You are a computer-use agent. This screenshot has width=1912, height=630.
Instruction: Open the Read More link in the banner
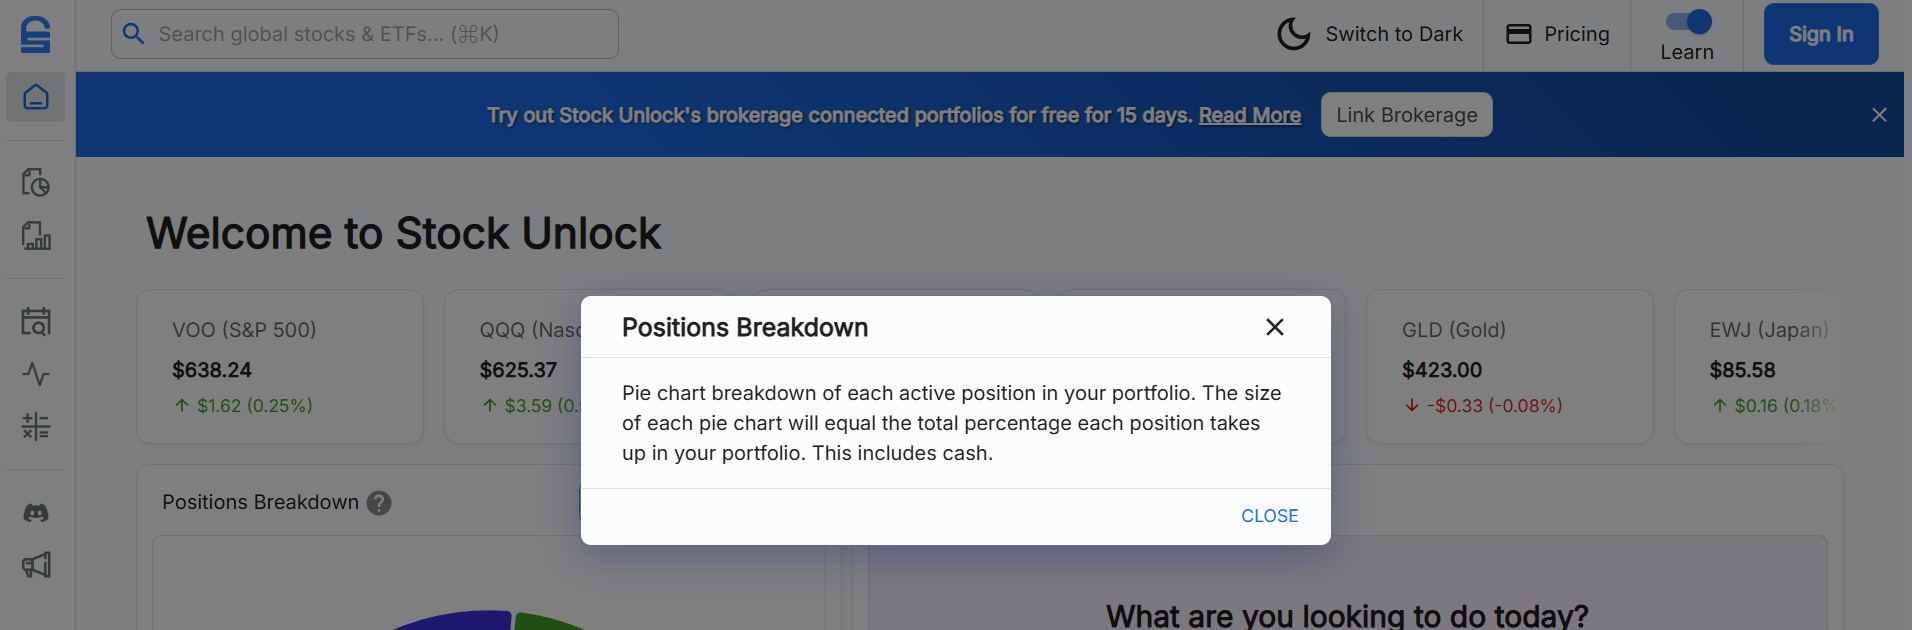pyautogui.click(x=1249, y=114)
